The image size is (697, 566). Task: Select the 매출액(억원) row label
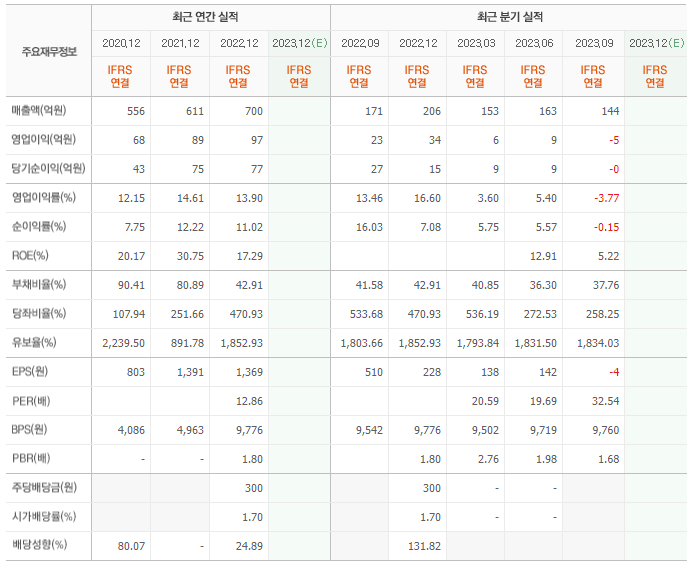click(x=39, y=110)
